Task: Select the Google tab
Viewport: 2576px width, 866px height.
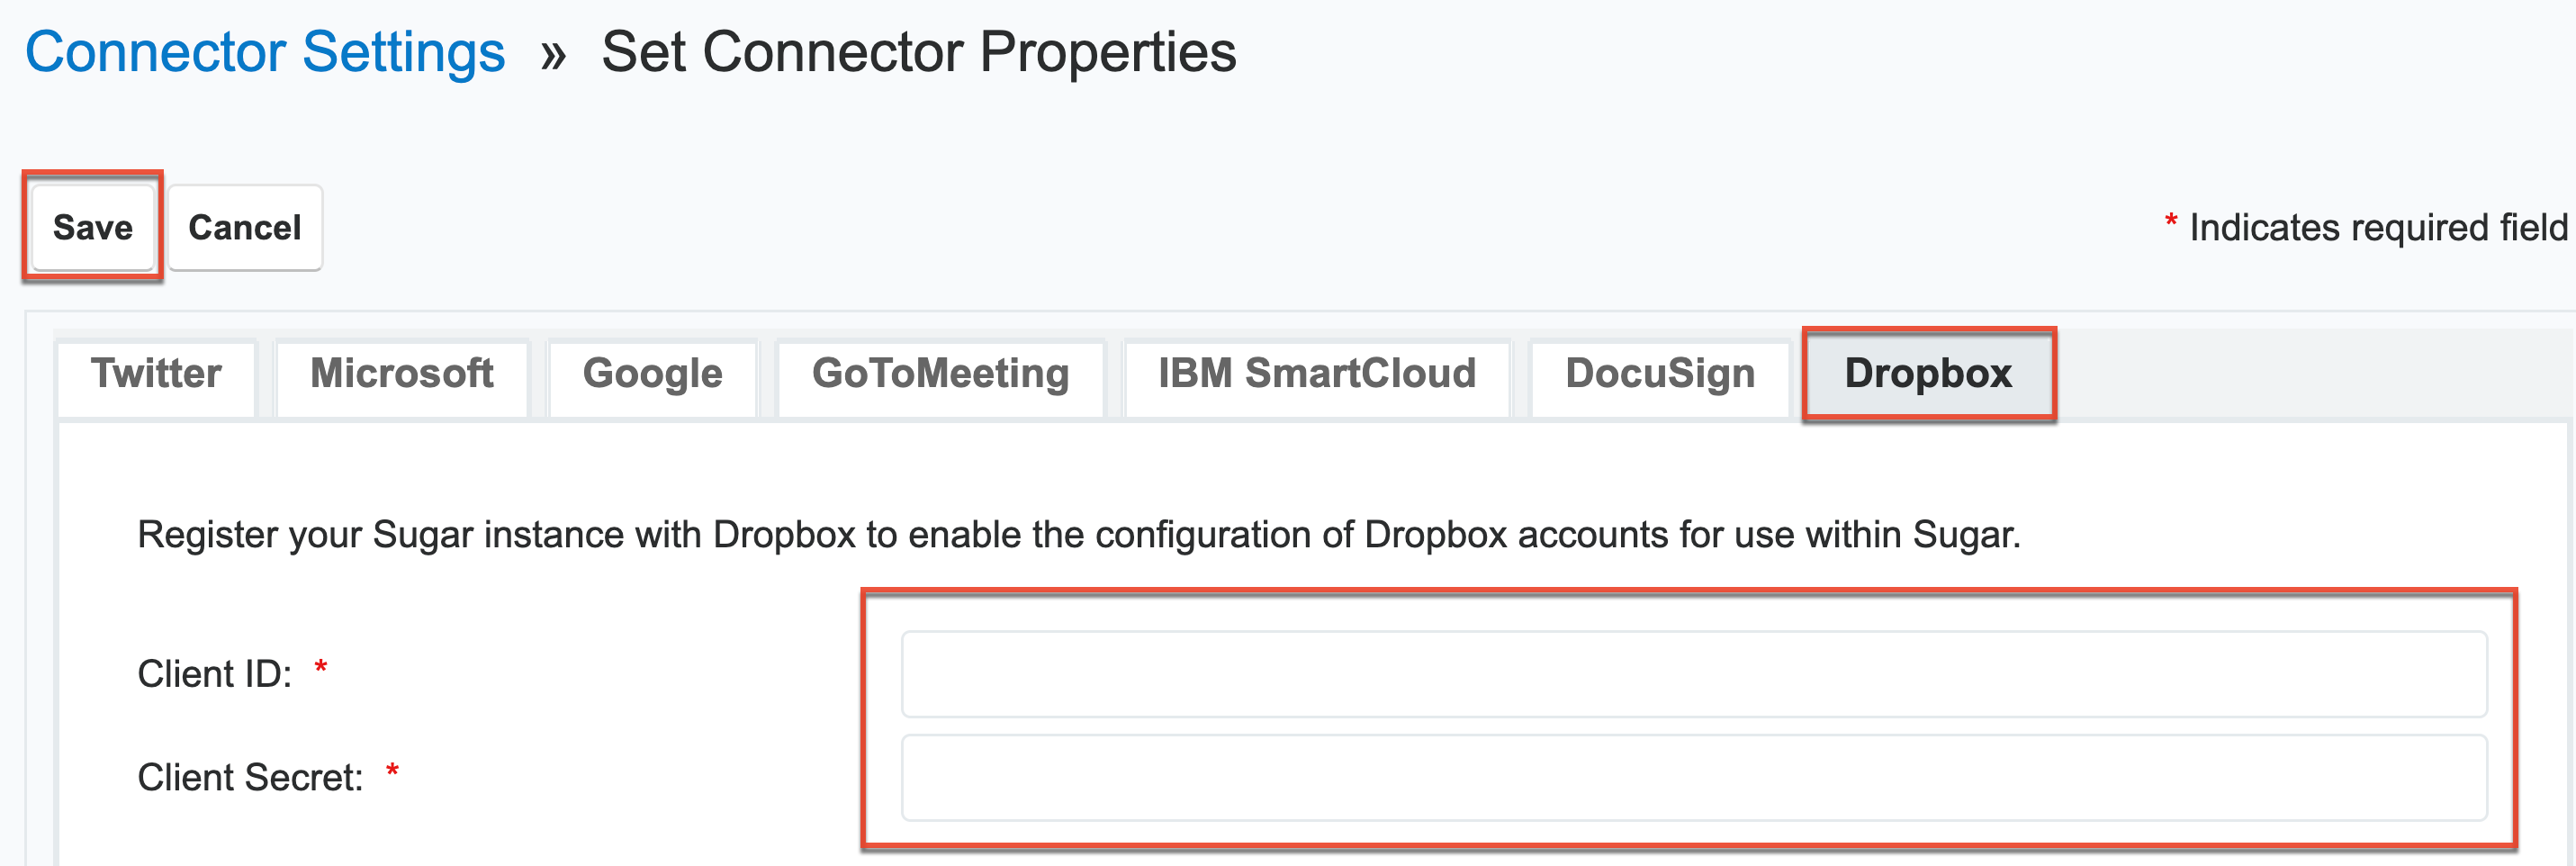Action: click(x=652, y=374)
